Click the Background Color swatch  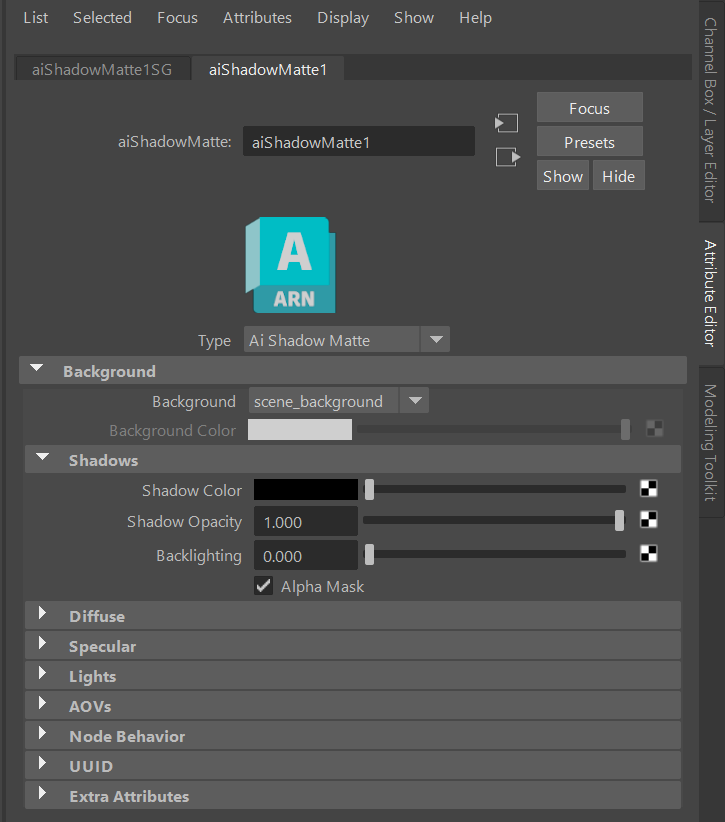click(300, 429)
